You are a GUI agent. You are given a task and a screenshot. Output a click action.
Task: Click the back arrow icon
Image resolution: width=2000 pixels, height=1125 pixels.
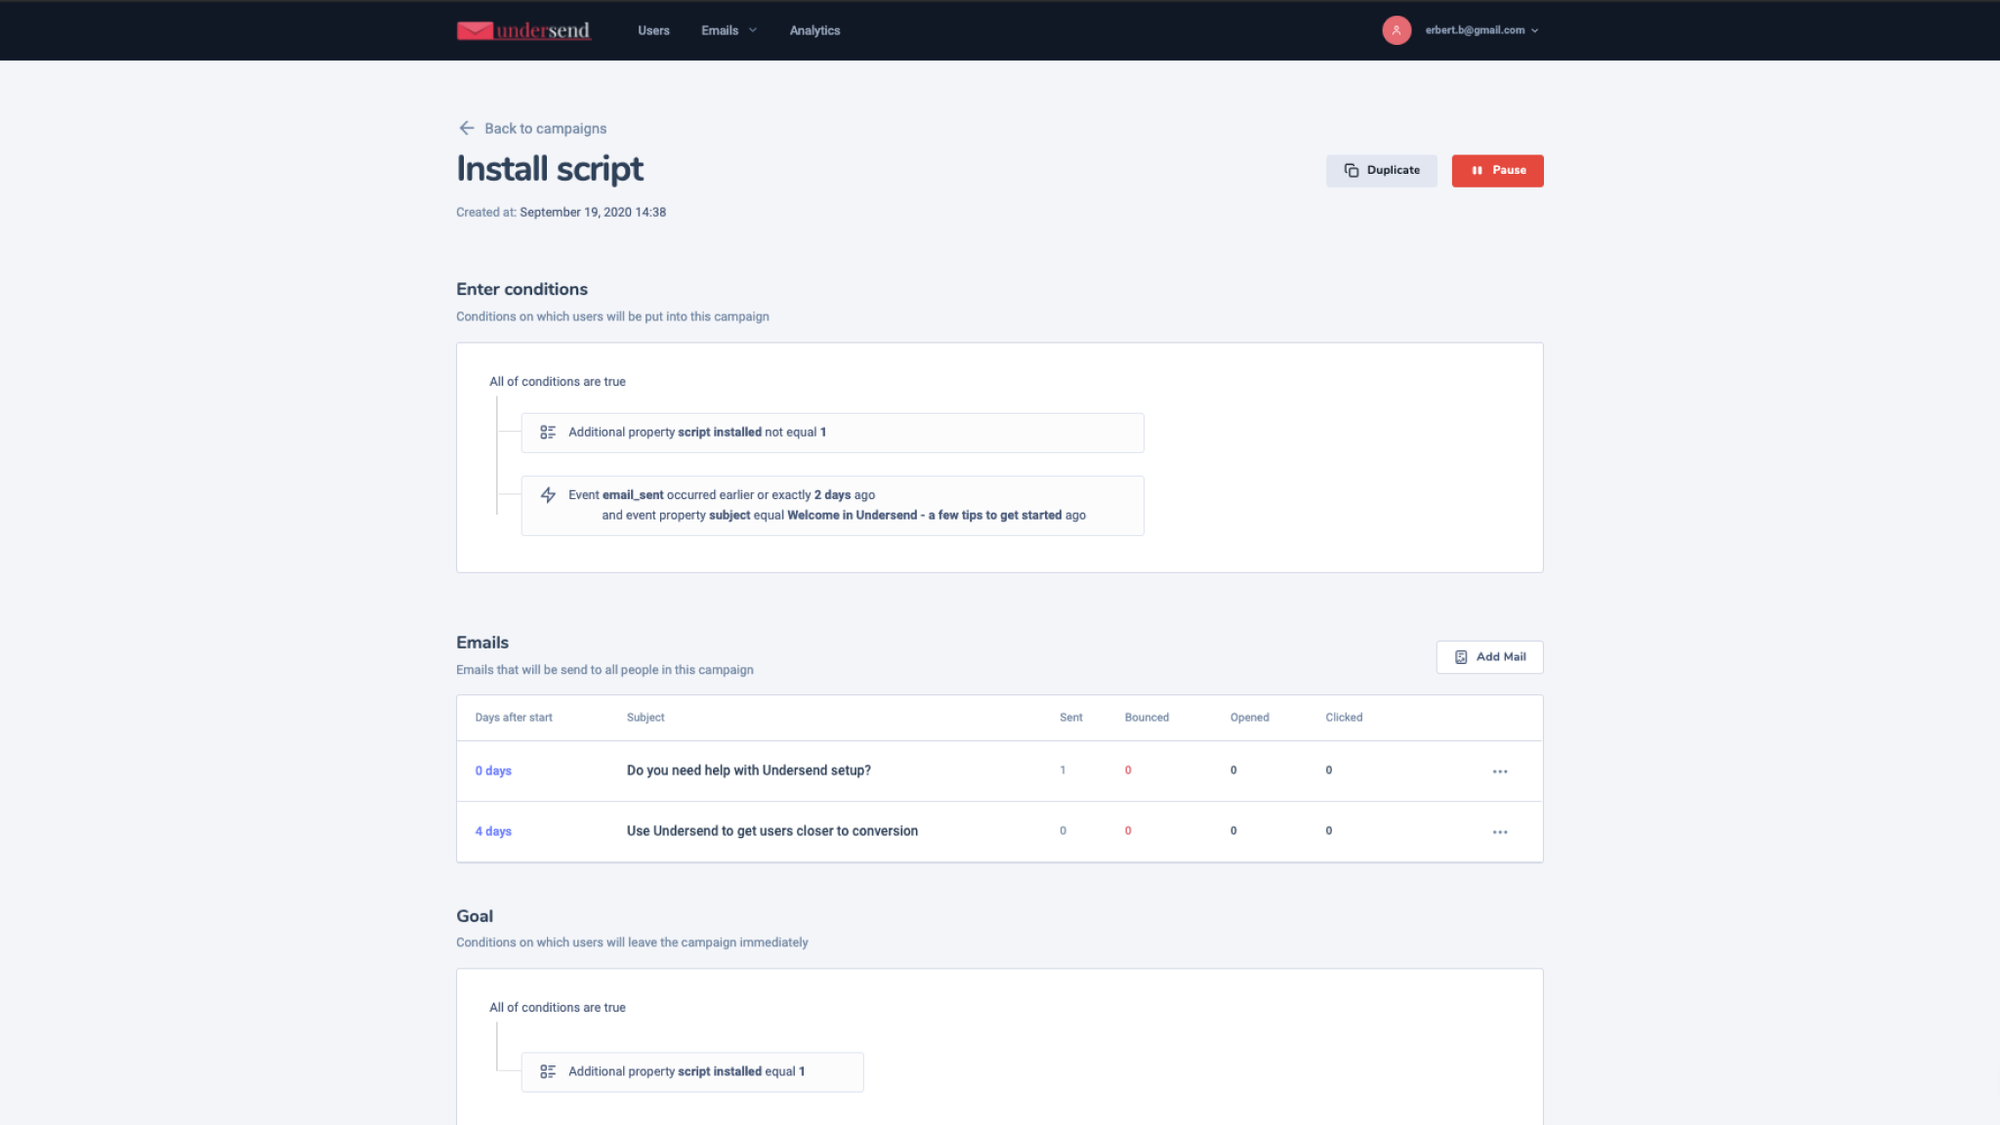[x=466, y=128]
